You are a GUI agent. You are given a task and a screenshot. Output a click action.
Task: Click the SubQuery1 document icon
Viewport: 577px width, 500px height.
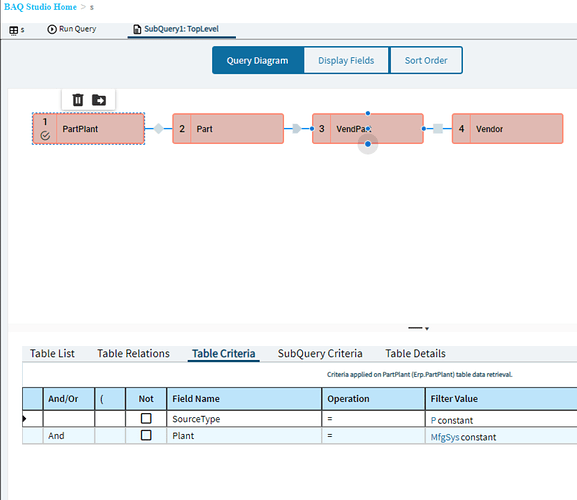point(137,29)
